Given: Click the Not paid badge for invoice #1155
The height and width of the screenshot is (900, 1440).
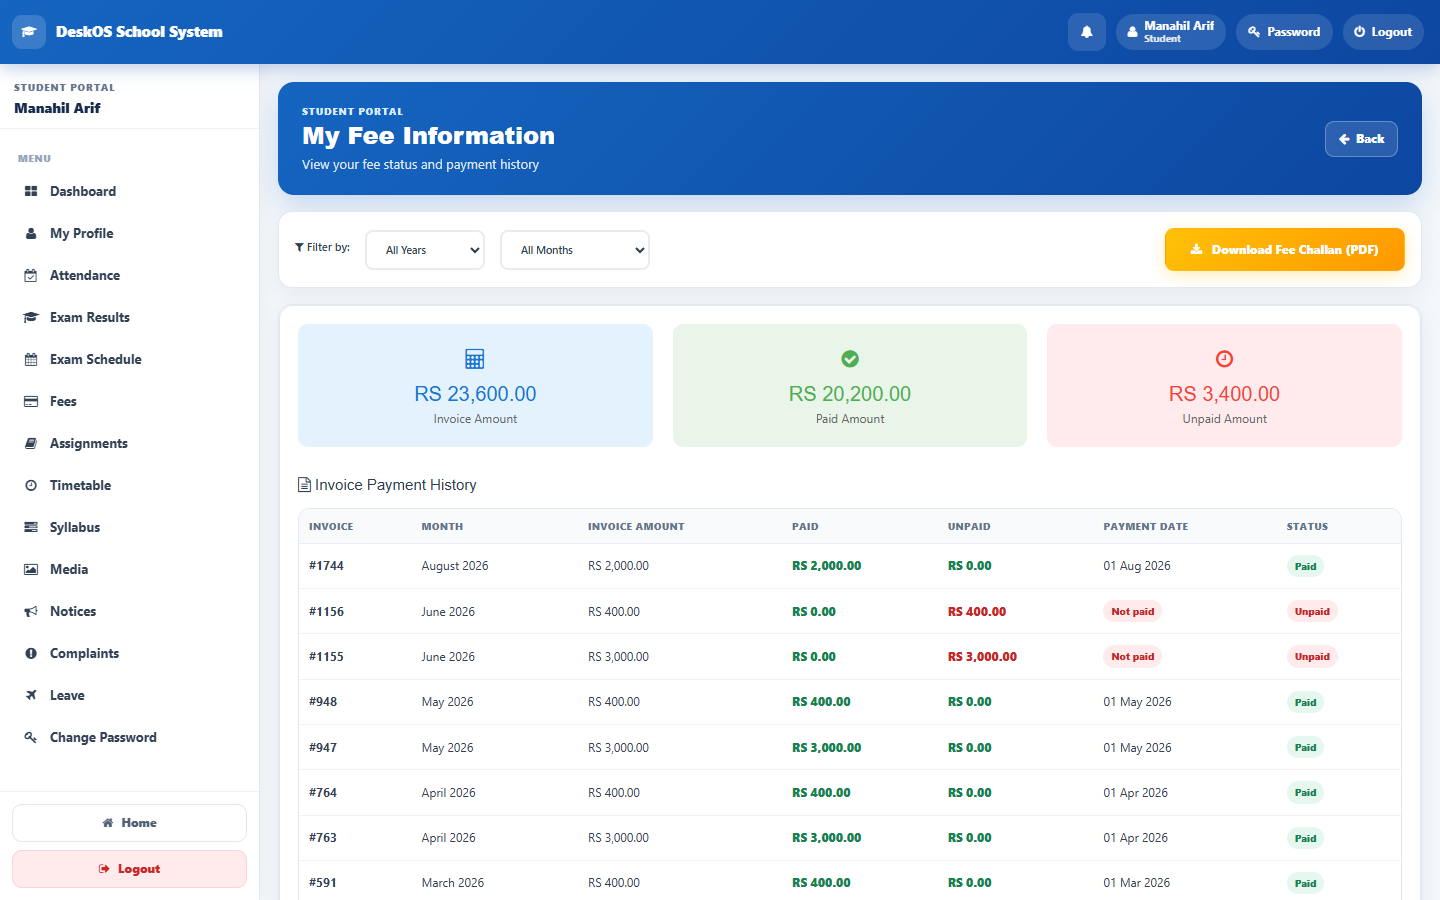Looking at the screenshot, I should click(1133, 657).
